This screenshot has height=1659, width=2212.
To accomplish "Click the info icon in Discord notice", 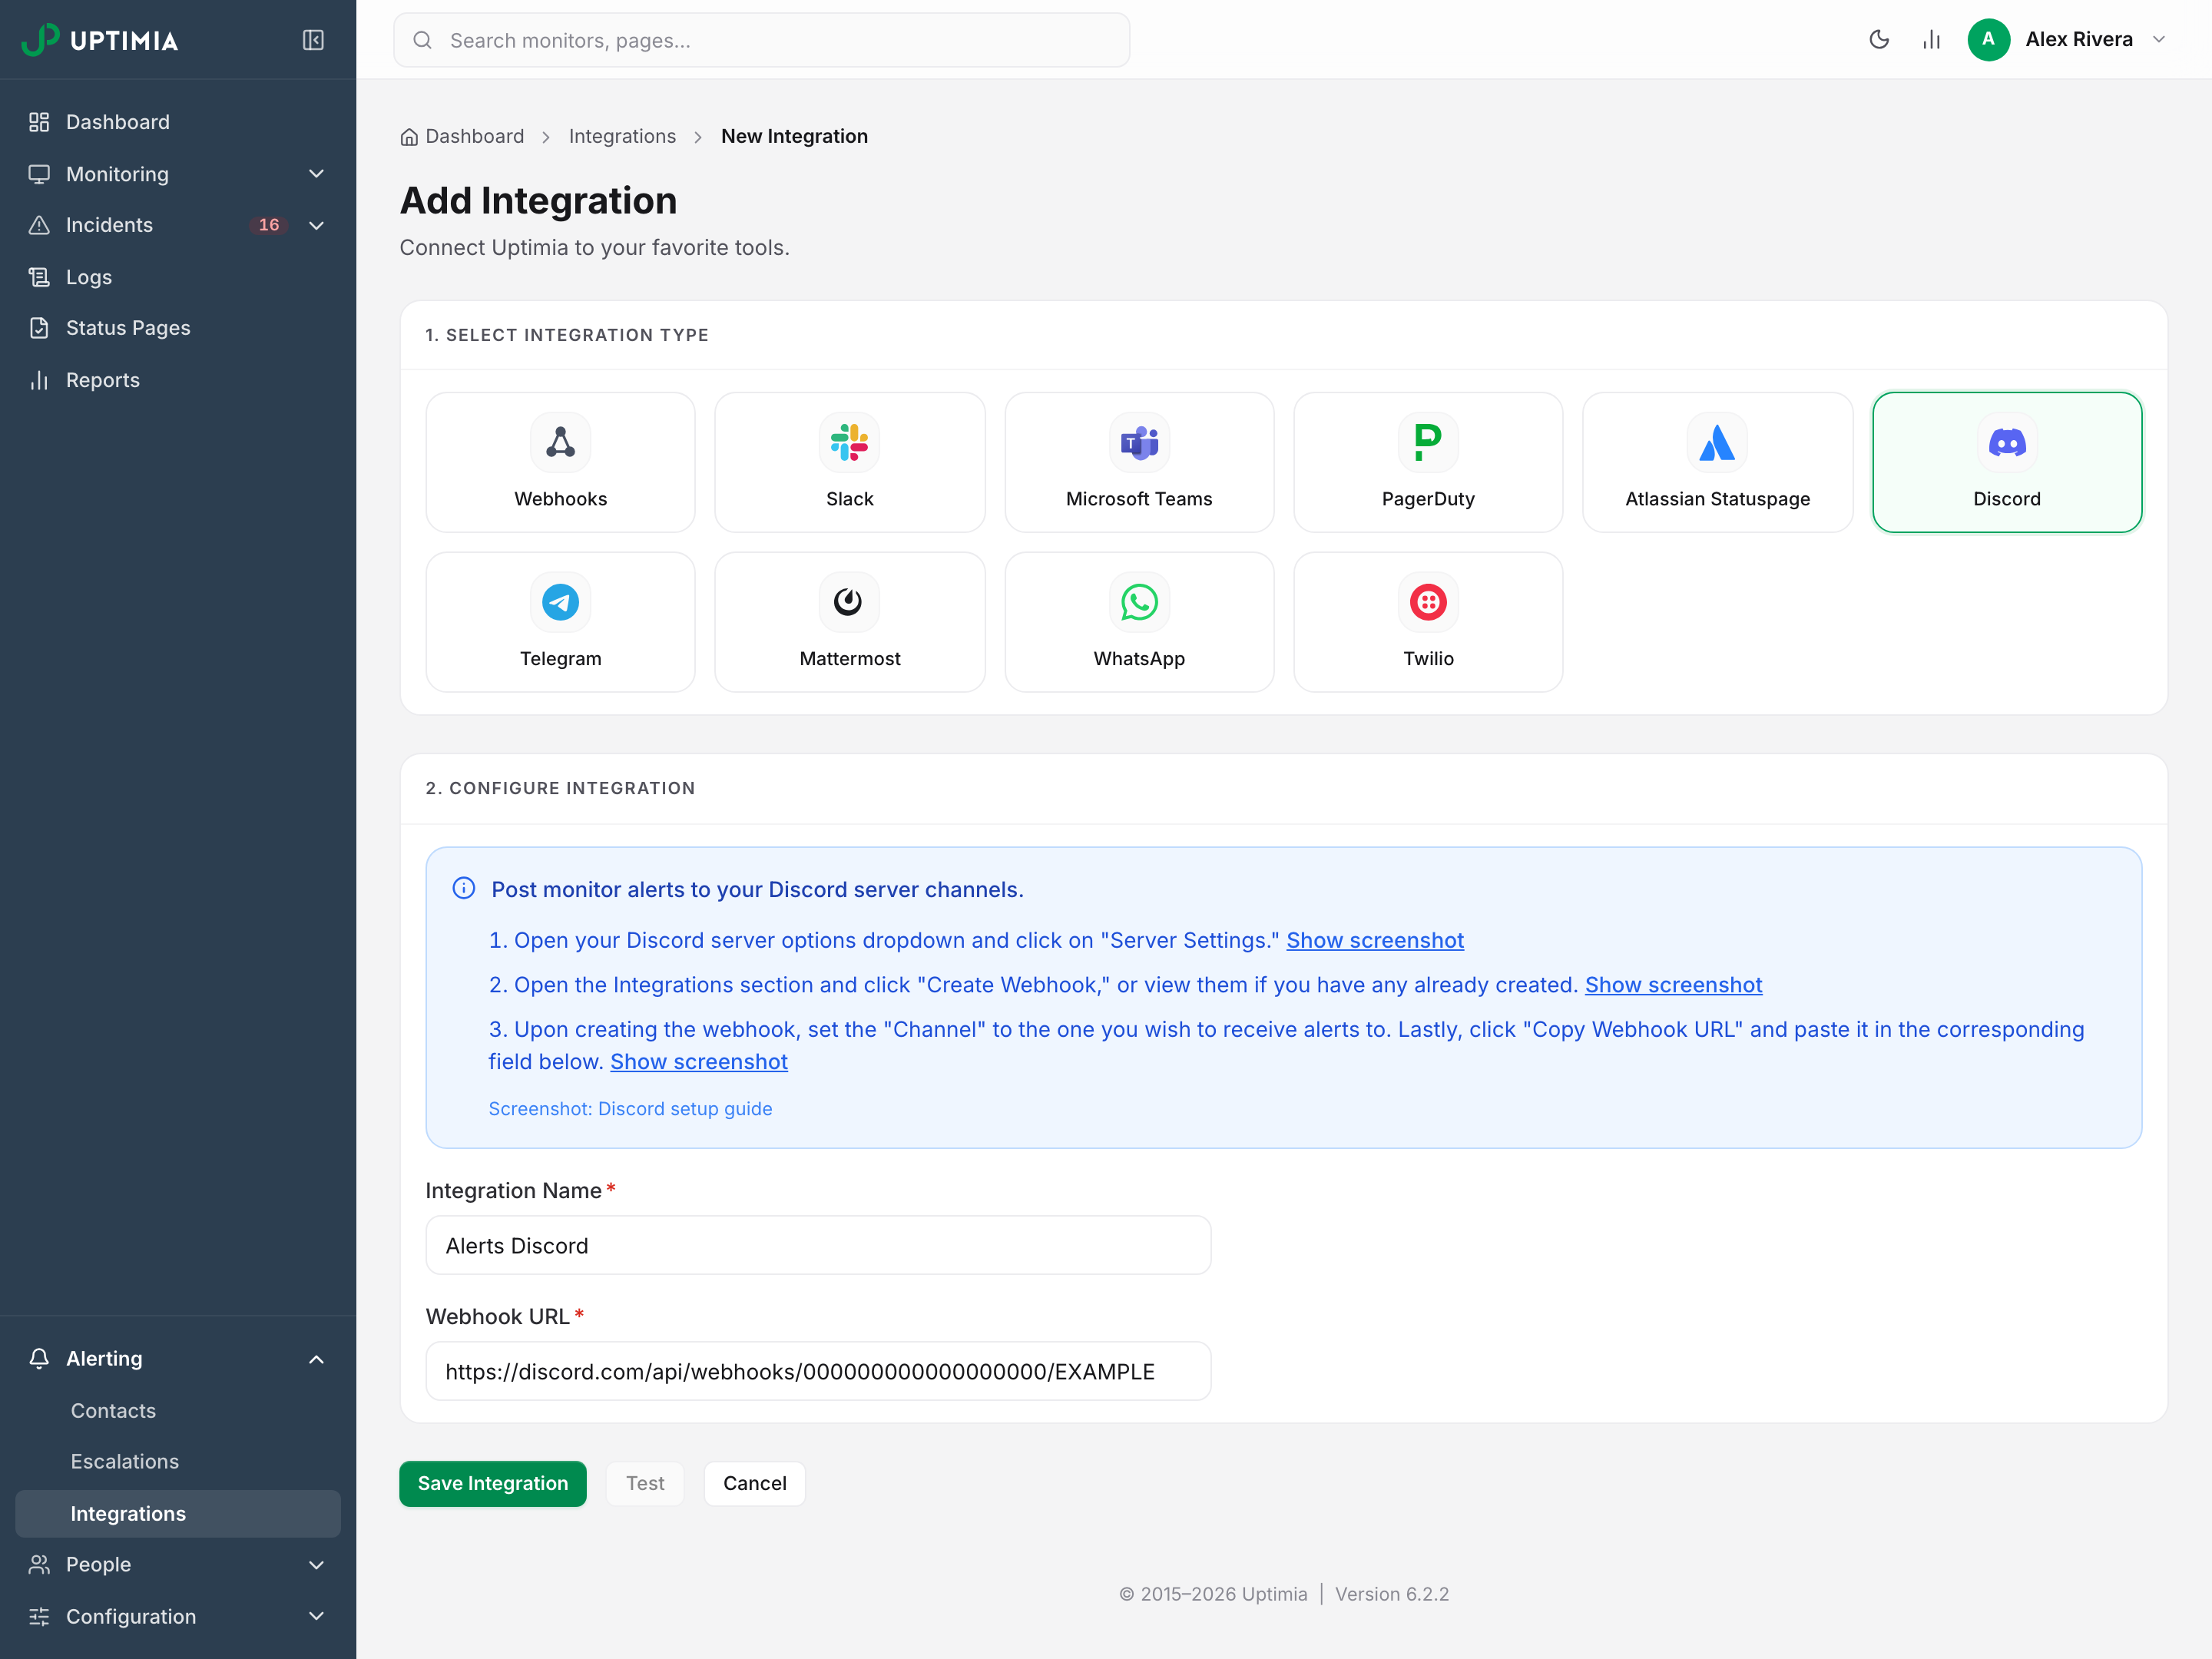I will [x=464, y=888].
